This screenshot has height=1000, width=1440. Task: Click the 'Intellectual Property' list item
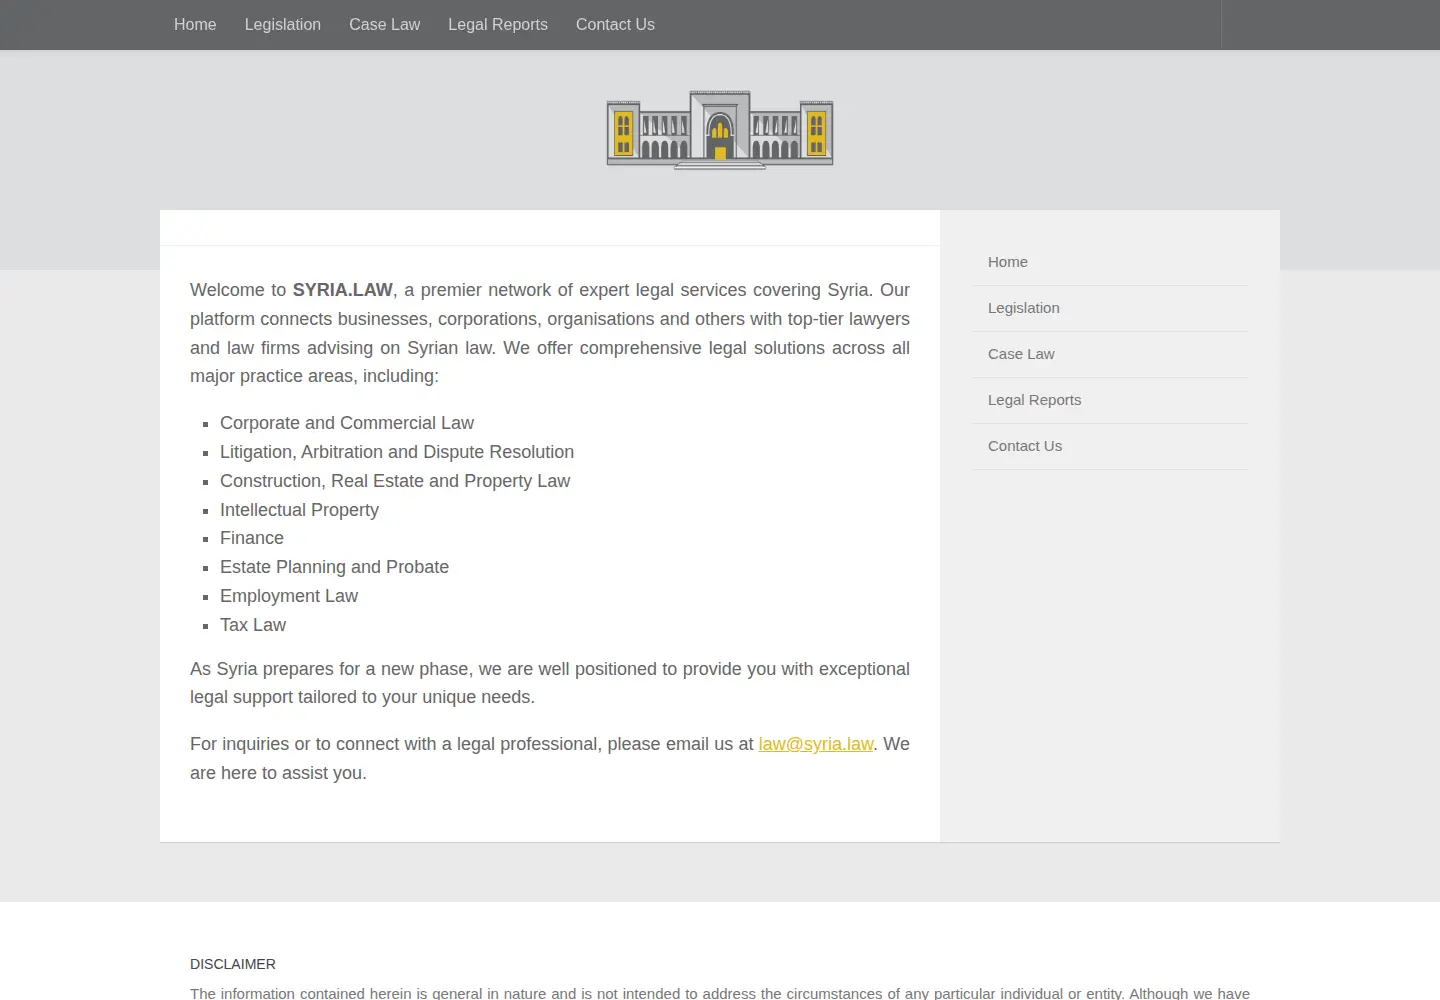point(299,510)
